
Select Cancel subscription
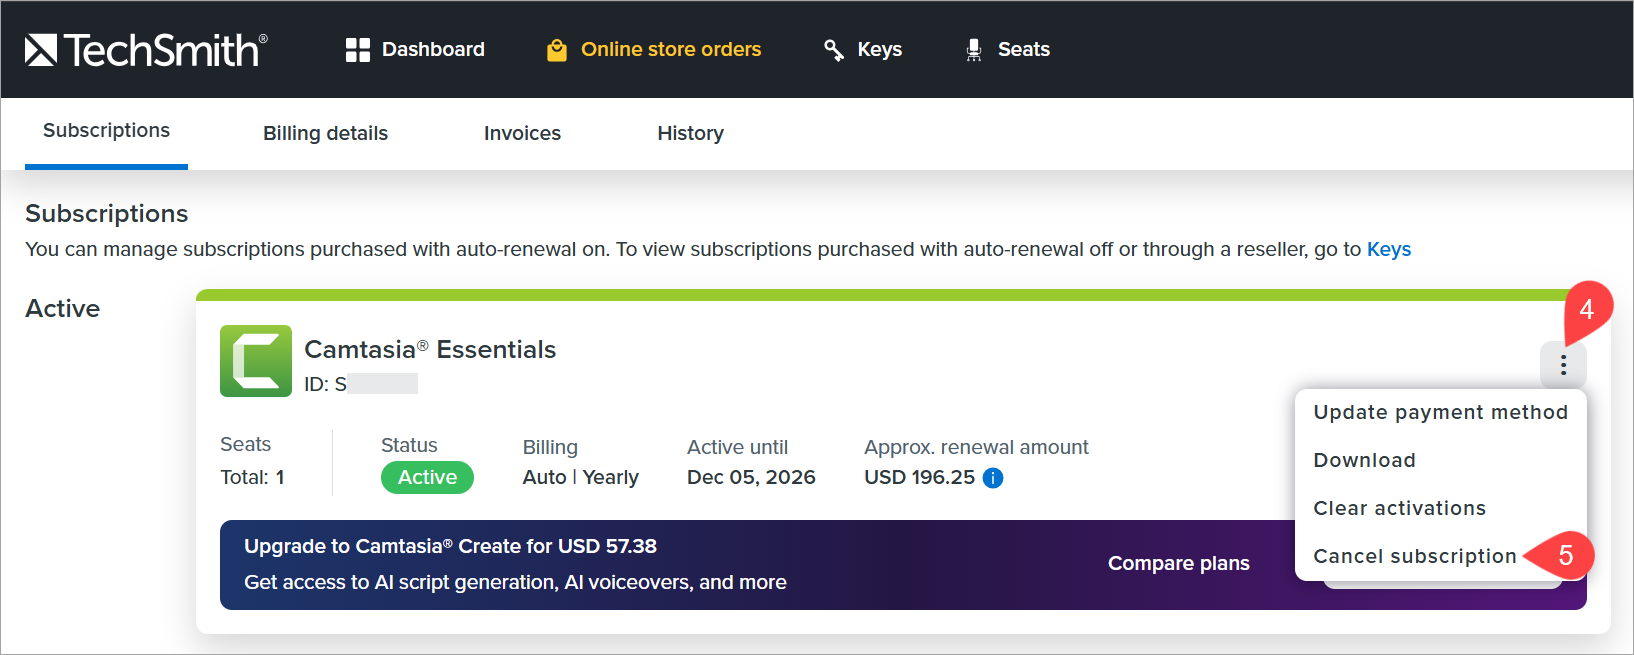[x=1414, y=556]
